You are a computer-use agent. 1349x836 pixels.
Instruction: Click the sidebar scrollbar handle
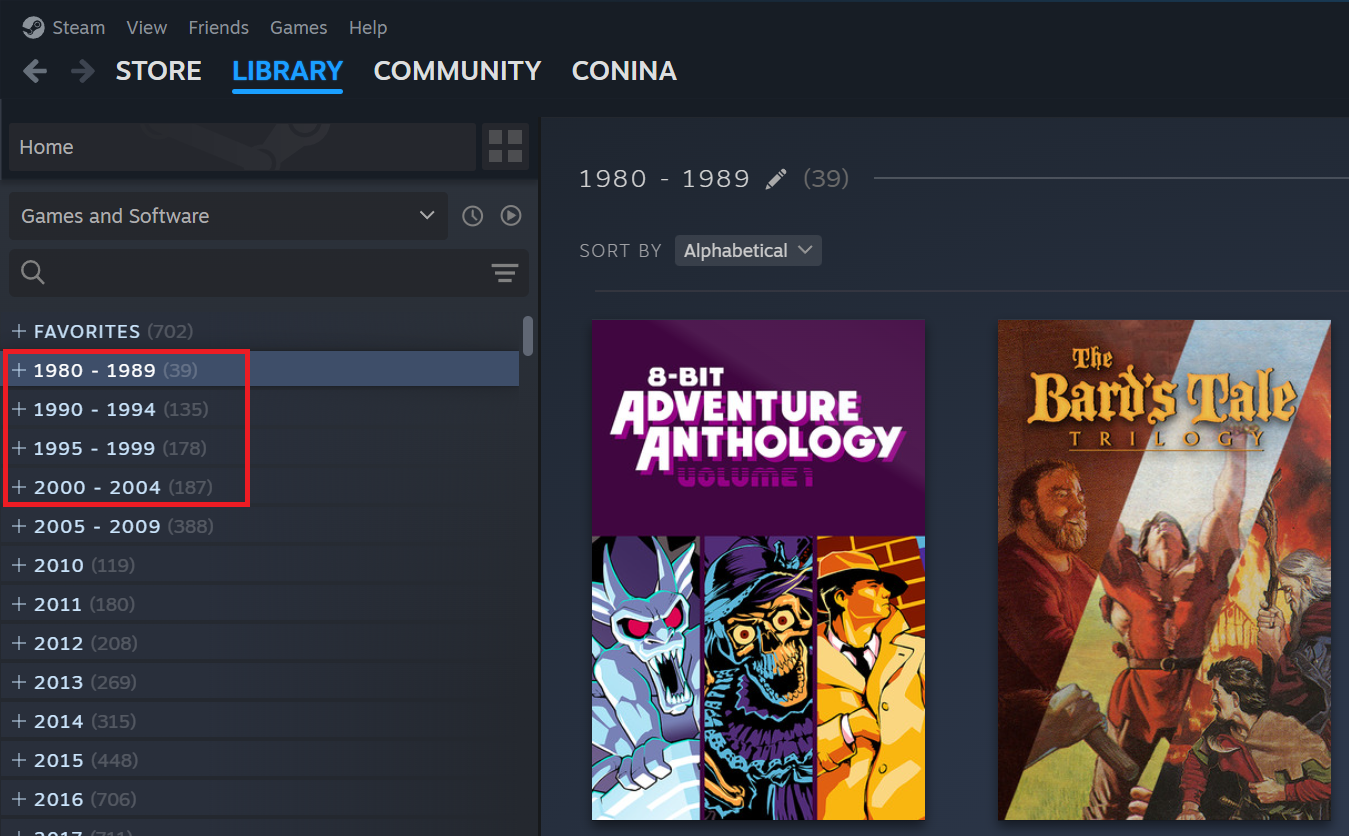[528, 336]
